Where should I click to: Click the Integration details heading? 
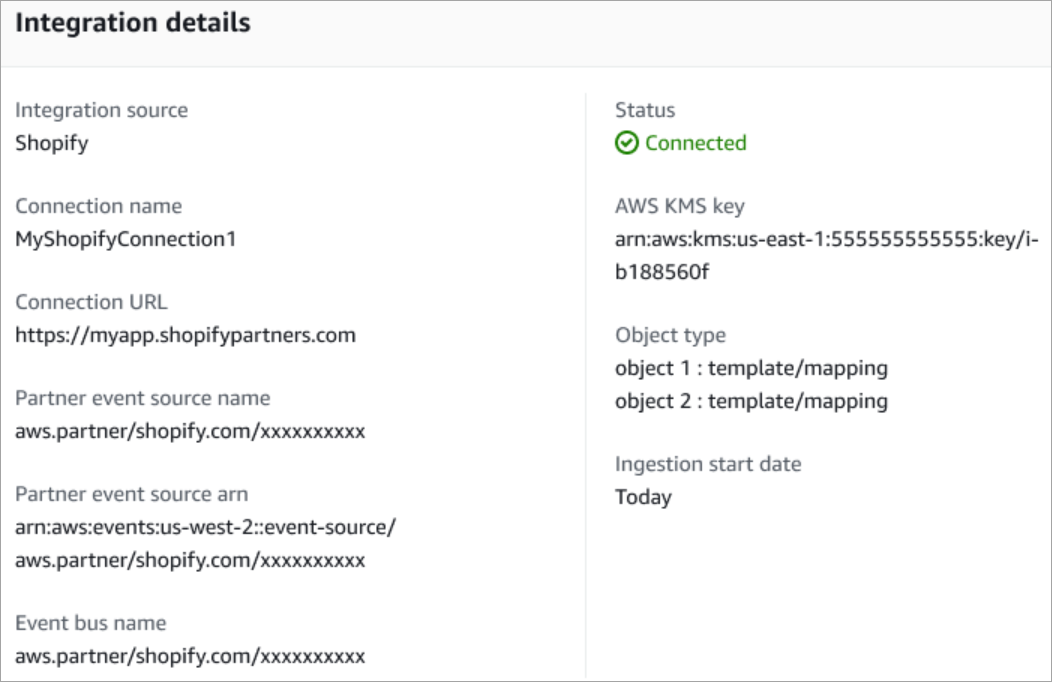click(x=133, y=24)
